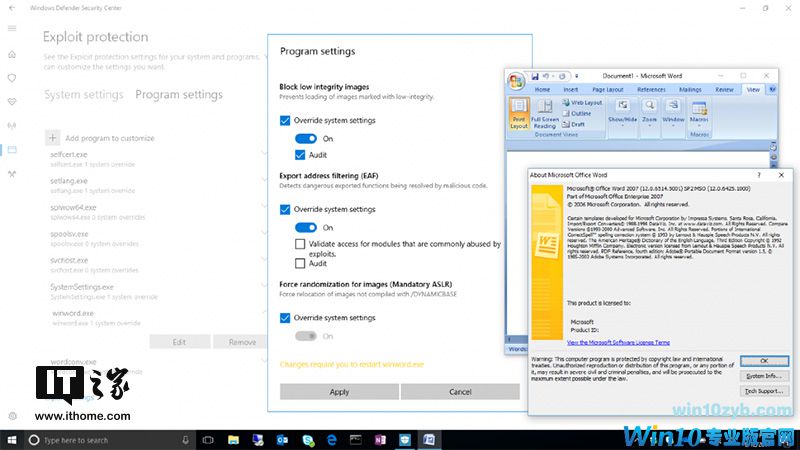Open Outlook from the Windows taskbar
This screenshot has width=800, height=450.
pos(282,440)
